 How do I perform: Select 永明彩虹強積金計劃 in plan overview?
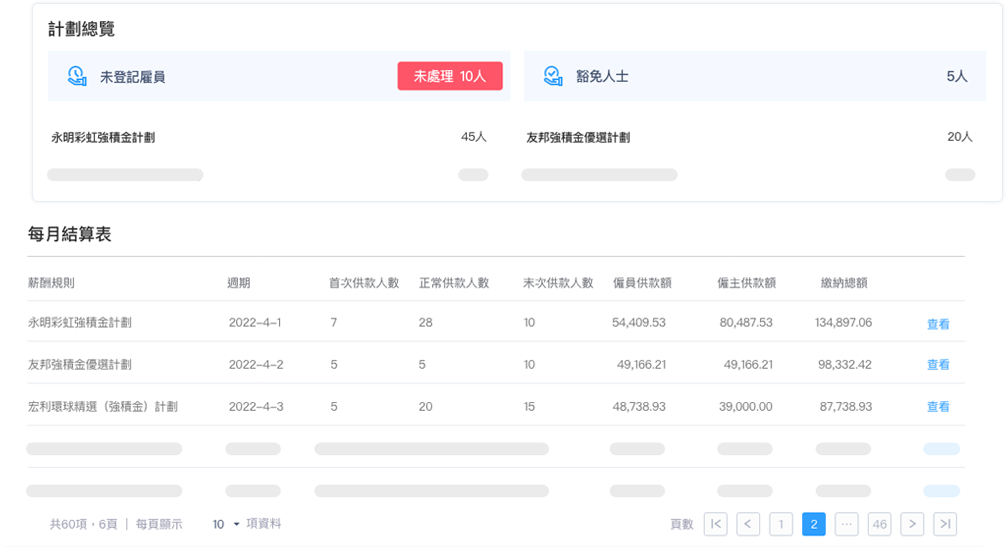point(103,137)
